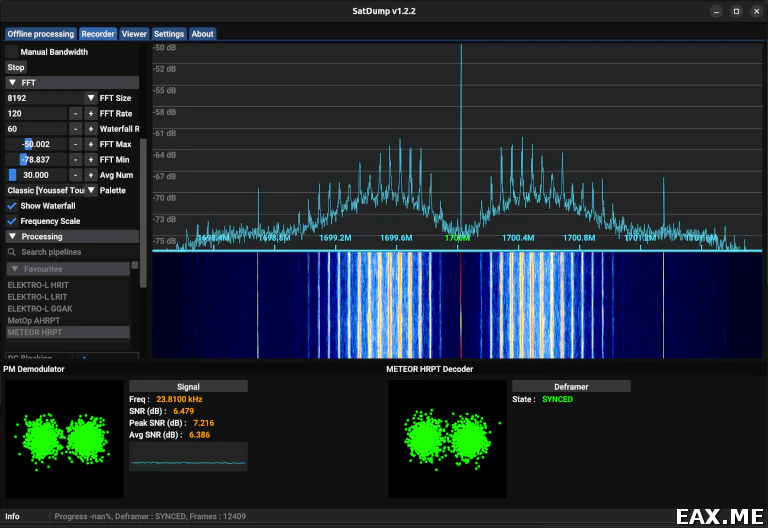Select METEOR HRPT pipeline
The height and width of the screenshot is (528, 768).
pyautogui.click(x=68, y=332)
